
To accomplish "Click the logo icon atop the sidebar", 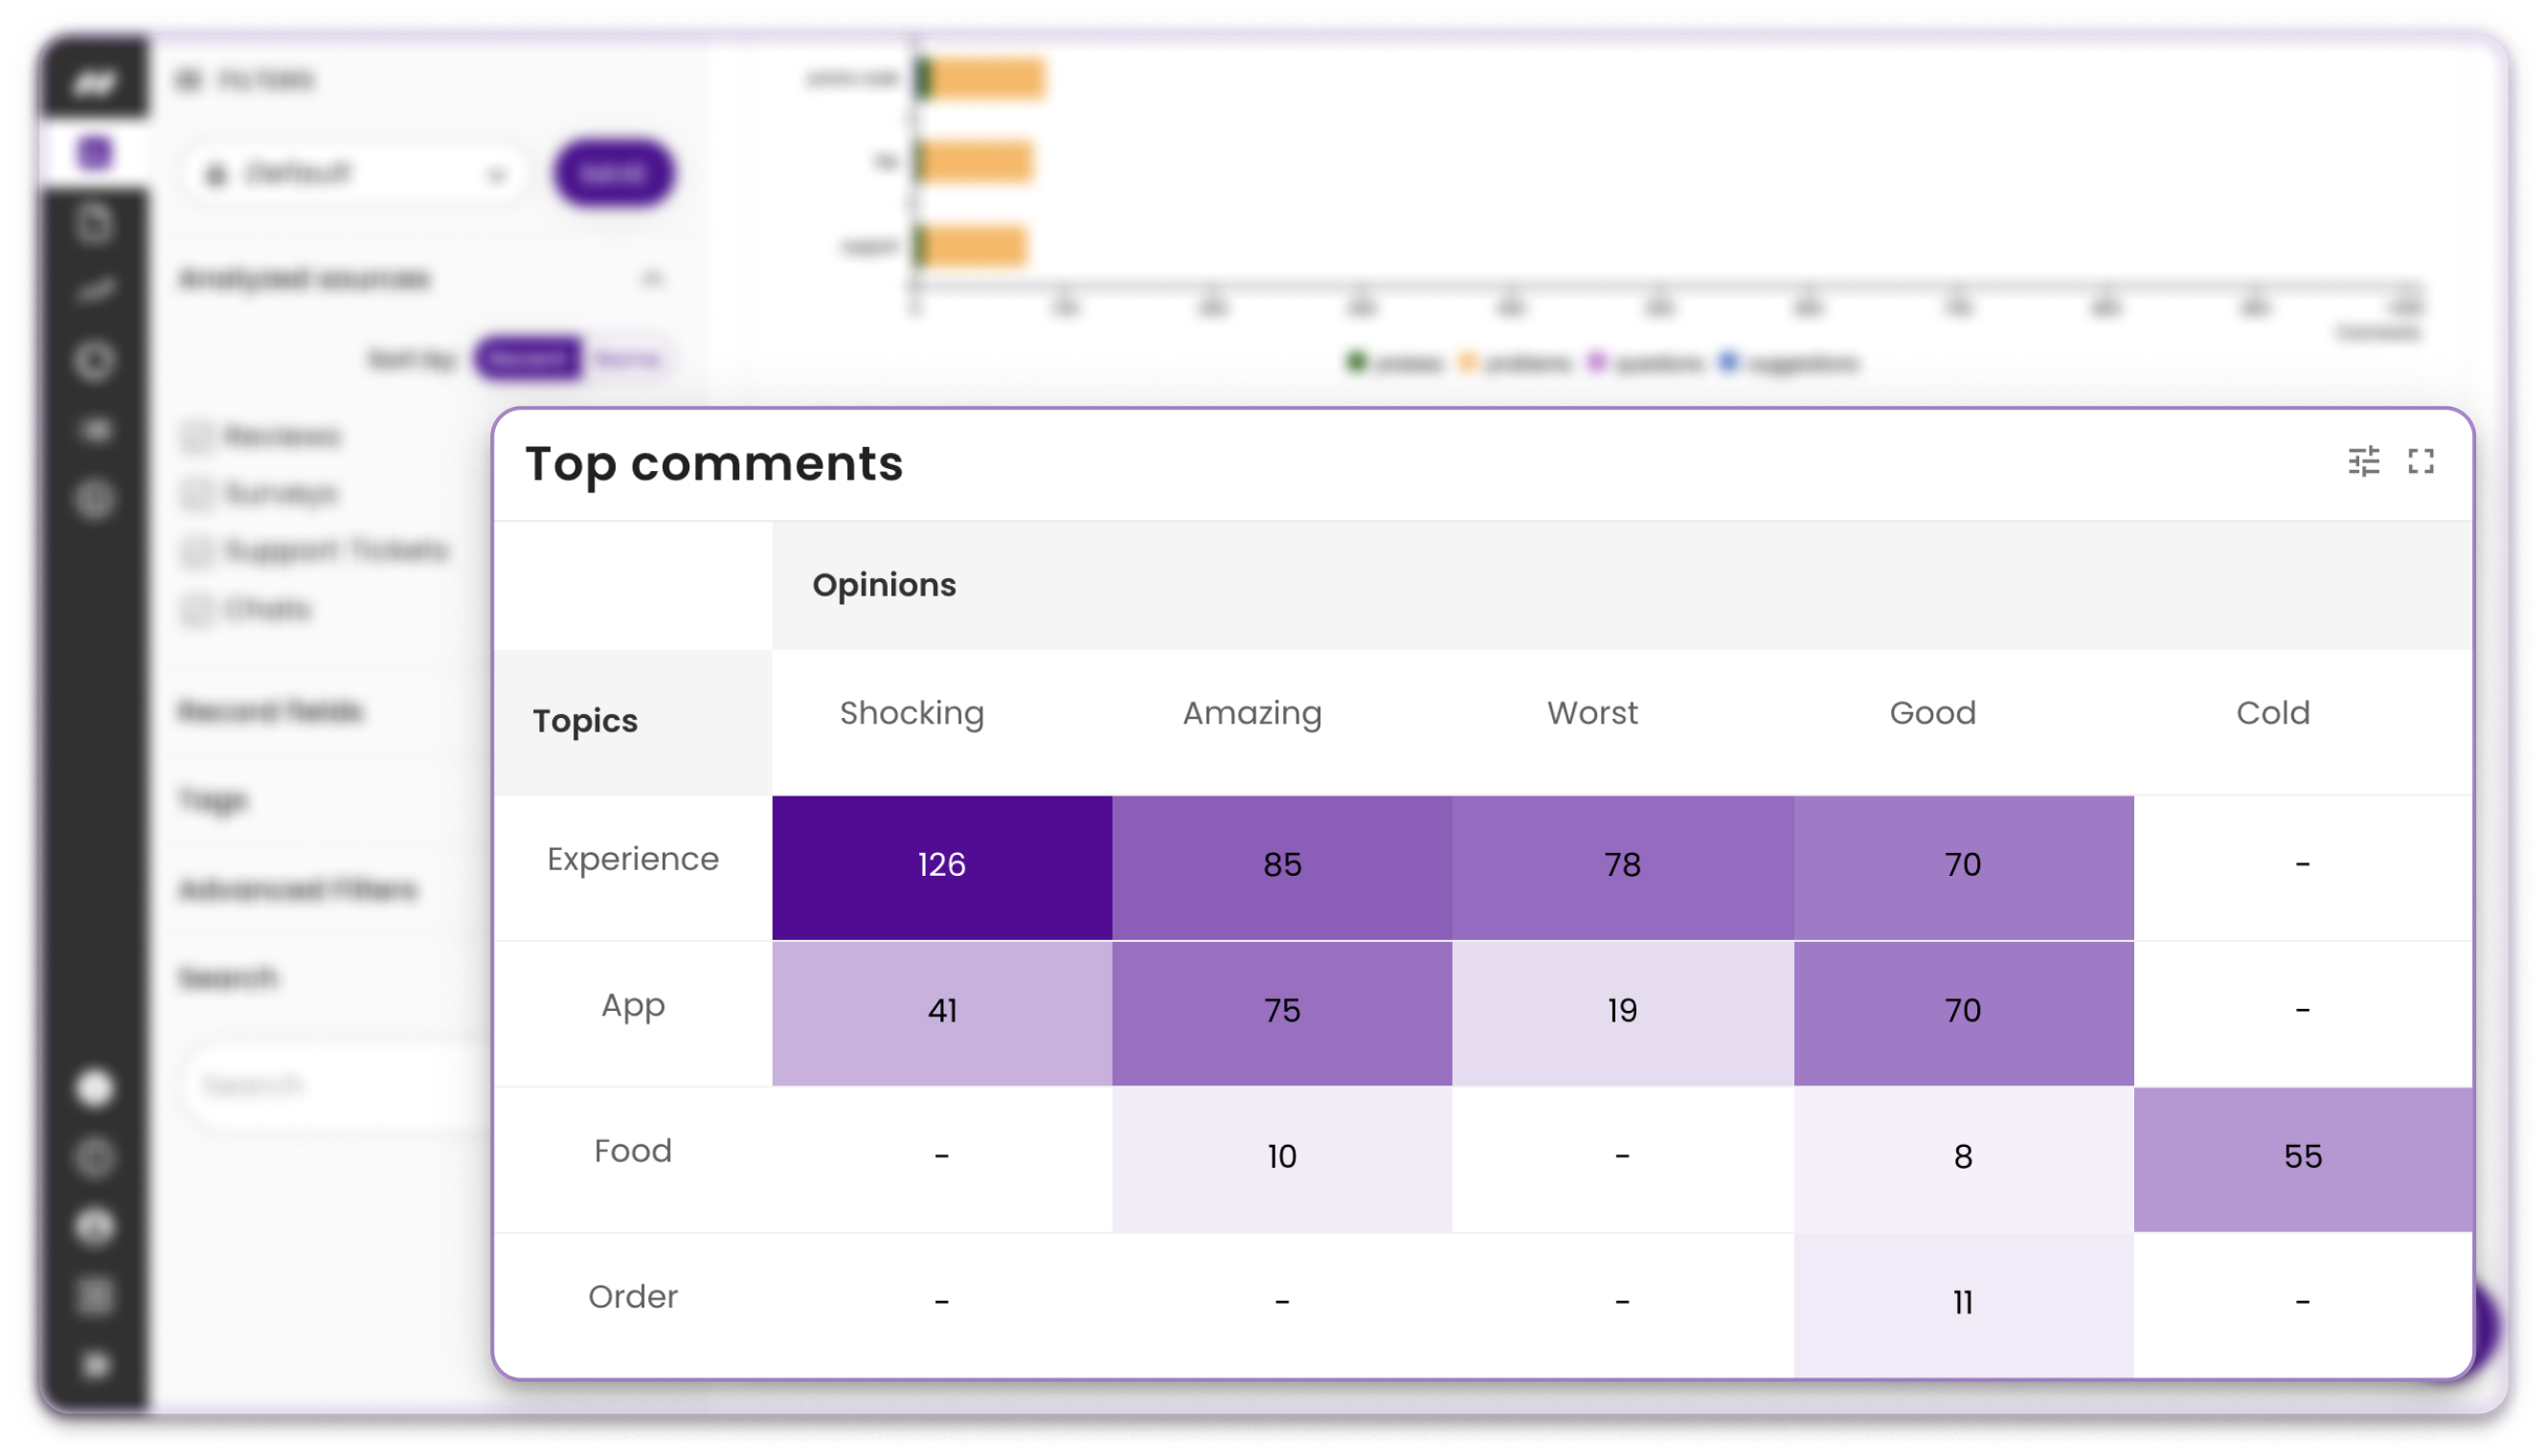I will pyautogui.click(x=95, y=82).
